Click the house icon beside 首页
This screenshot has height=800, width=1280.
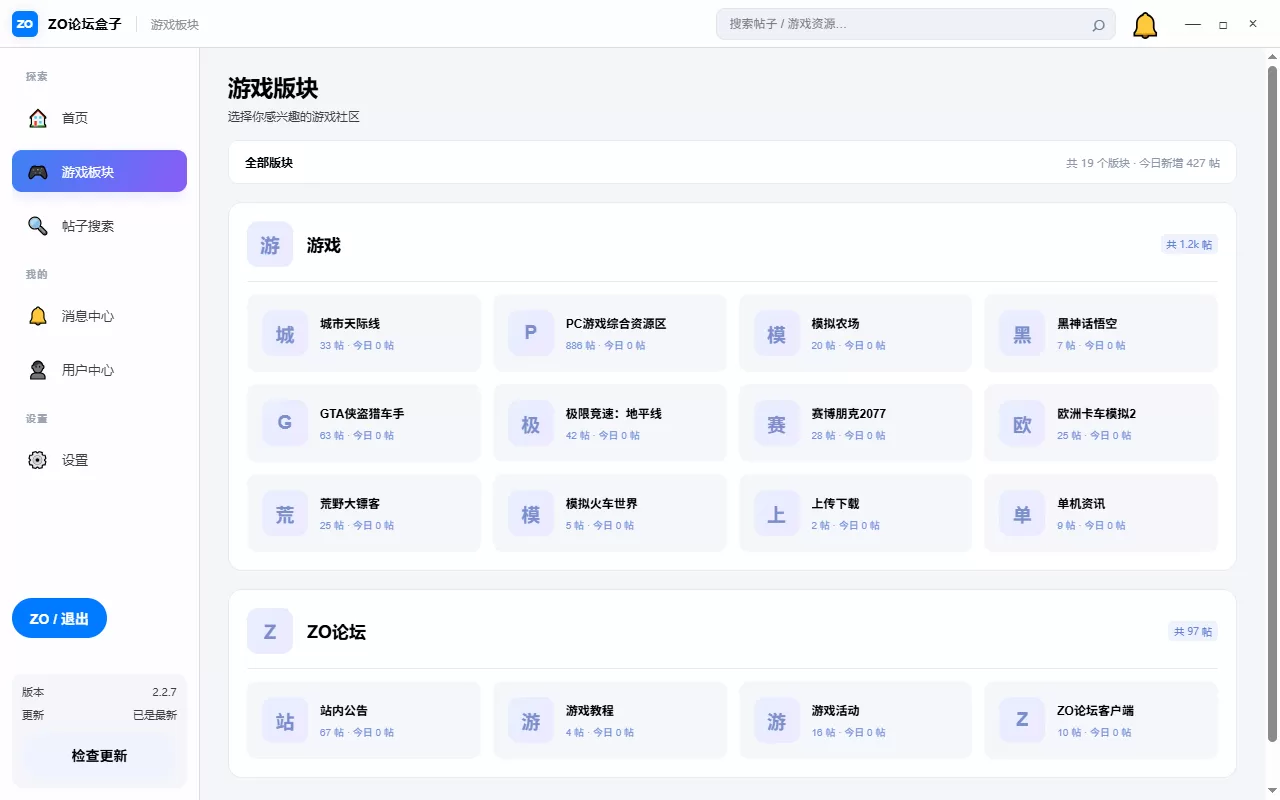(38, 118)
